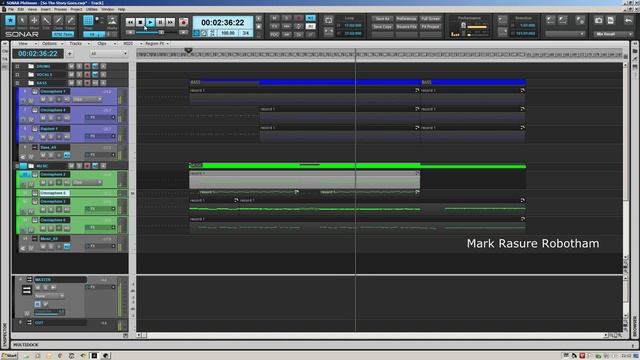Solo the Rapture 1 track
The height and width of the screenshot is (360, 640).
tap(51, 137)
